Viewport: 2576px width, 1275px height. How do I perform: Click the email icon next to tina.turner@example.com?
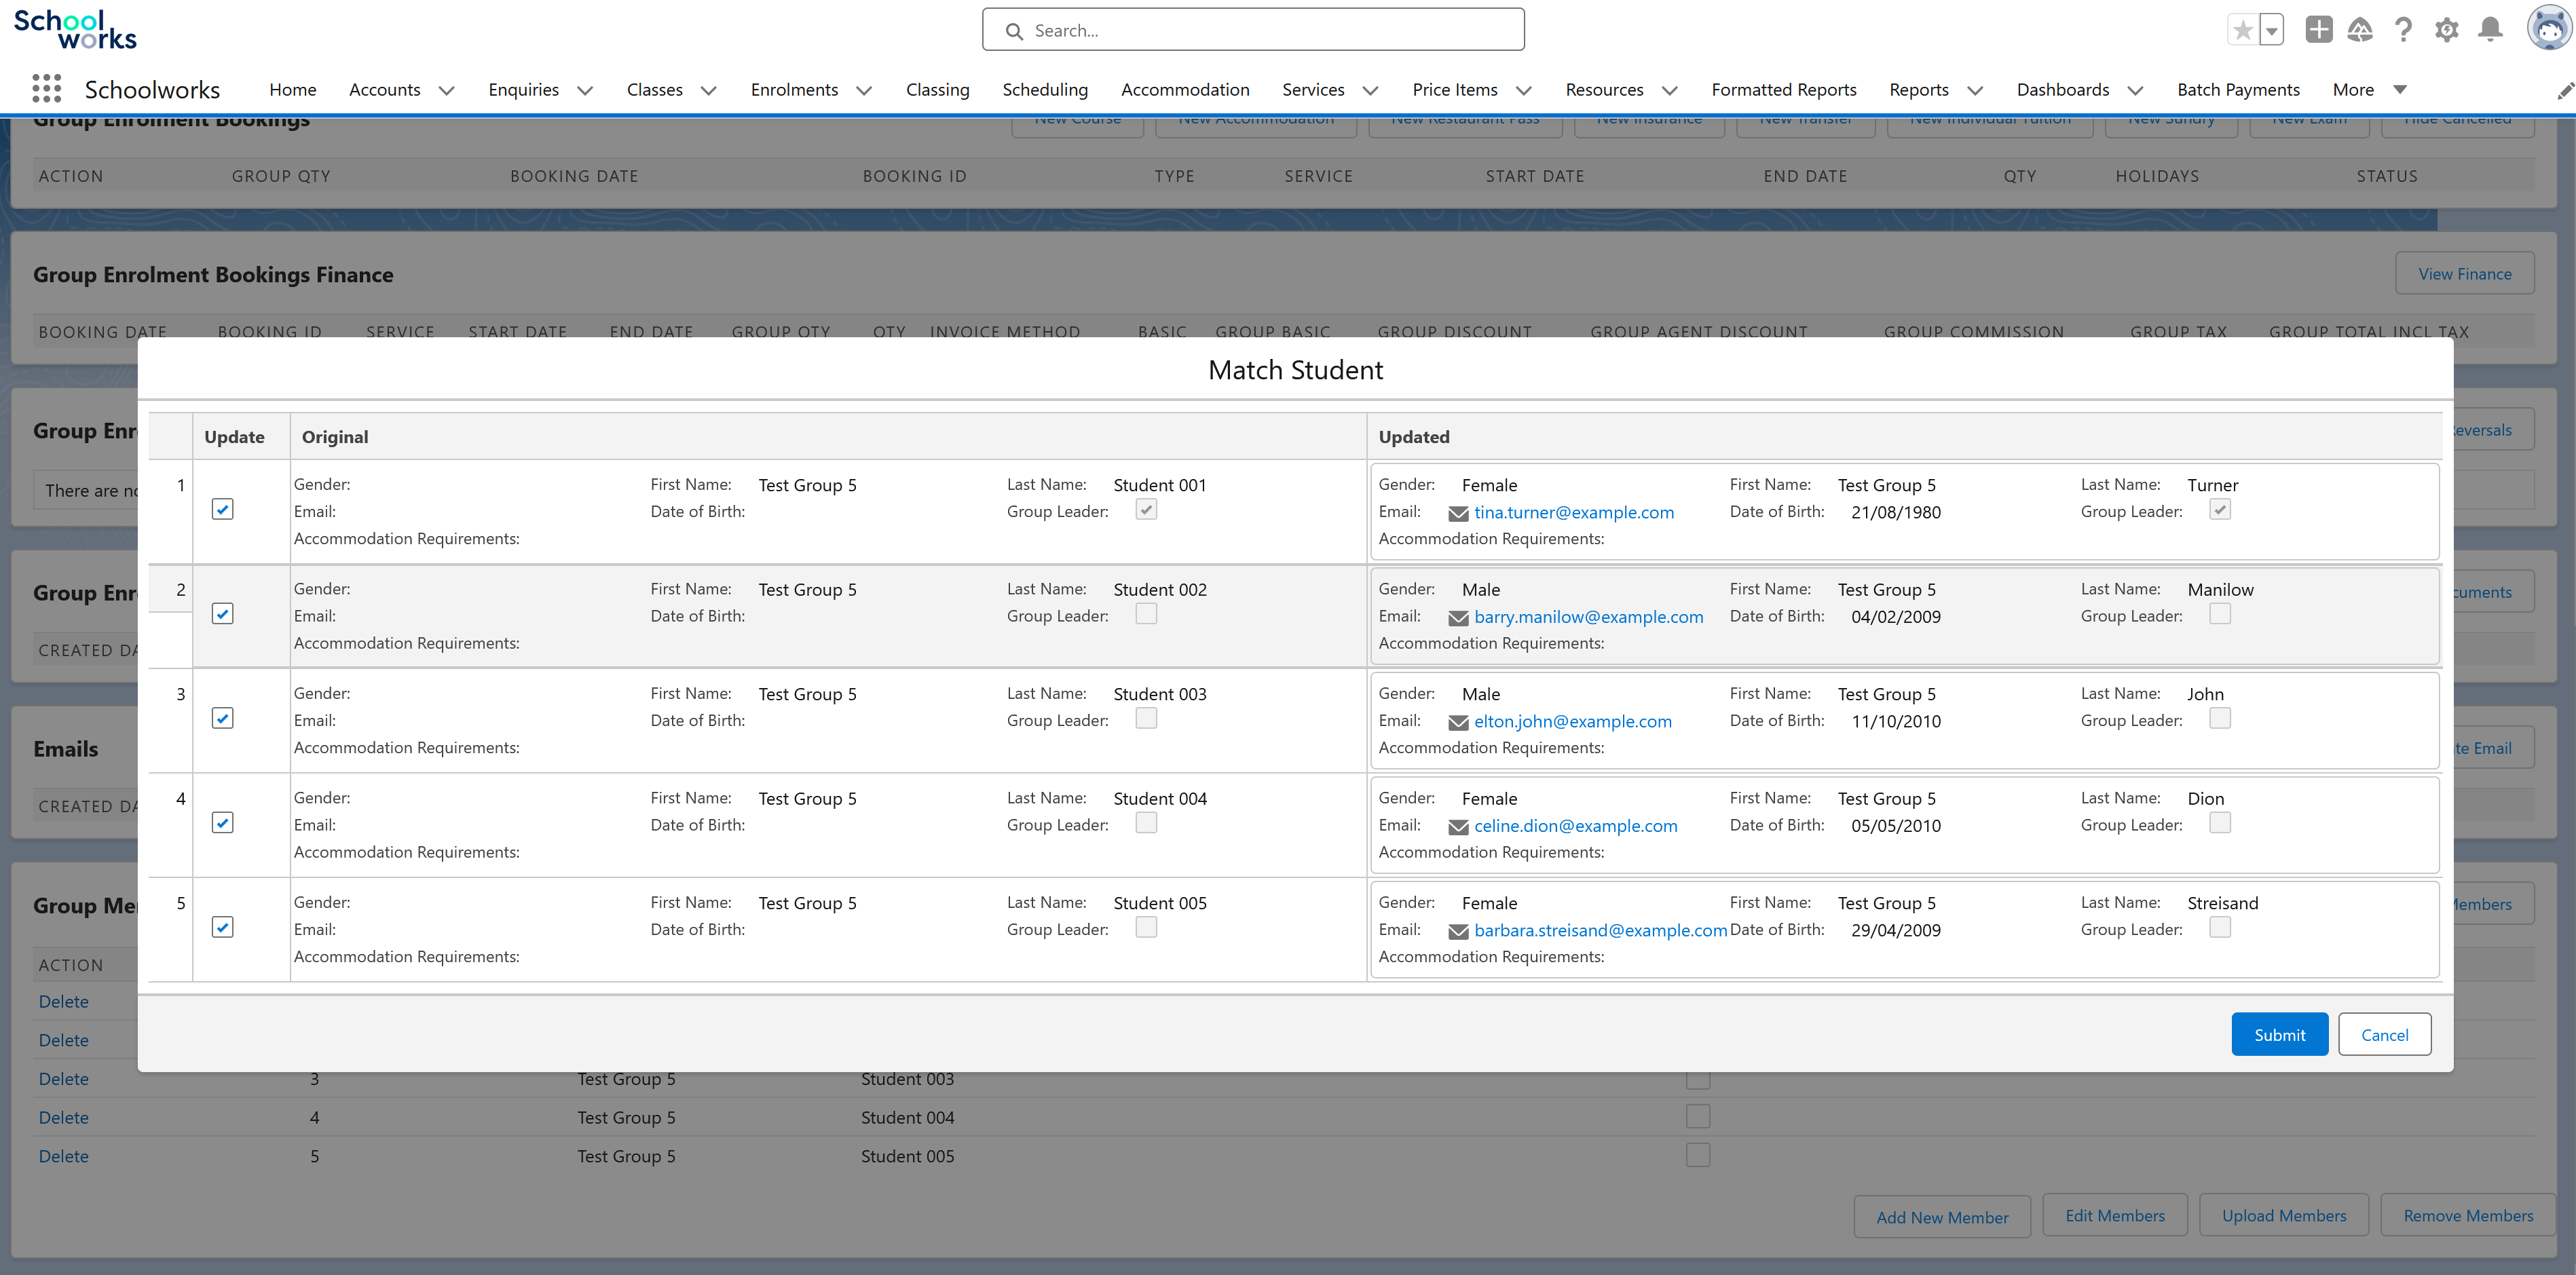[1458, 514]
